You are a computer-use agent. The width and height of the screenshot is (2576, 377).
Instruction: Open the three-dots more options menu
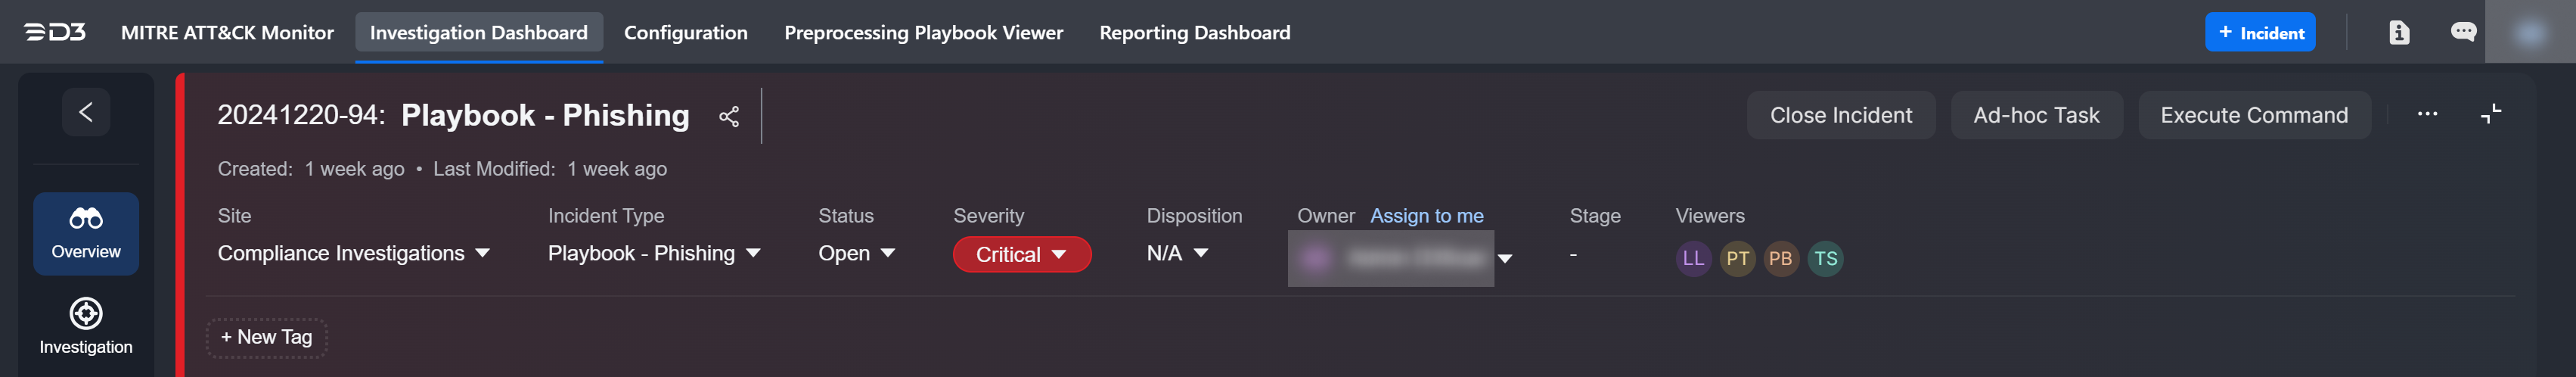pos(2427,115)
